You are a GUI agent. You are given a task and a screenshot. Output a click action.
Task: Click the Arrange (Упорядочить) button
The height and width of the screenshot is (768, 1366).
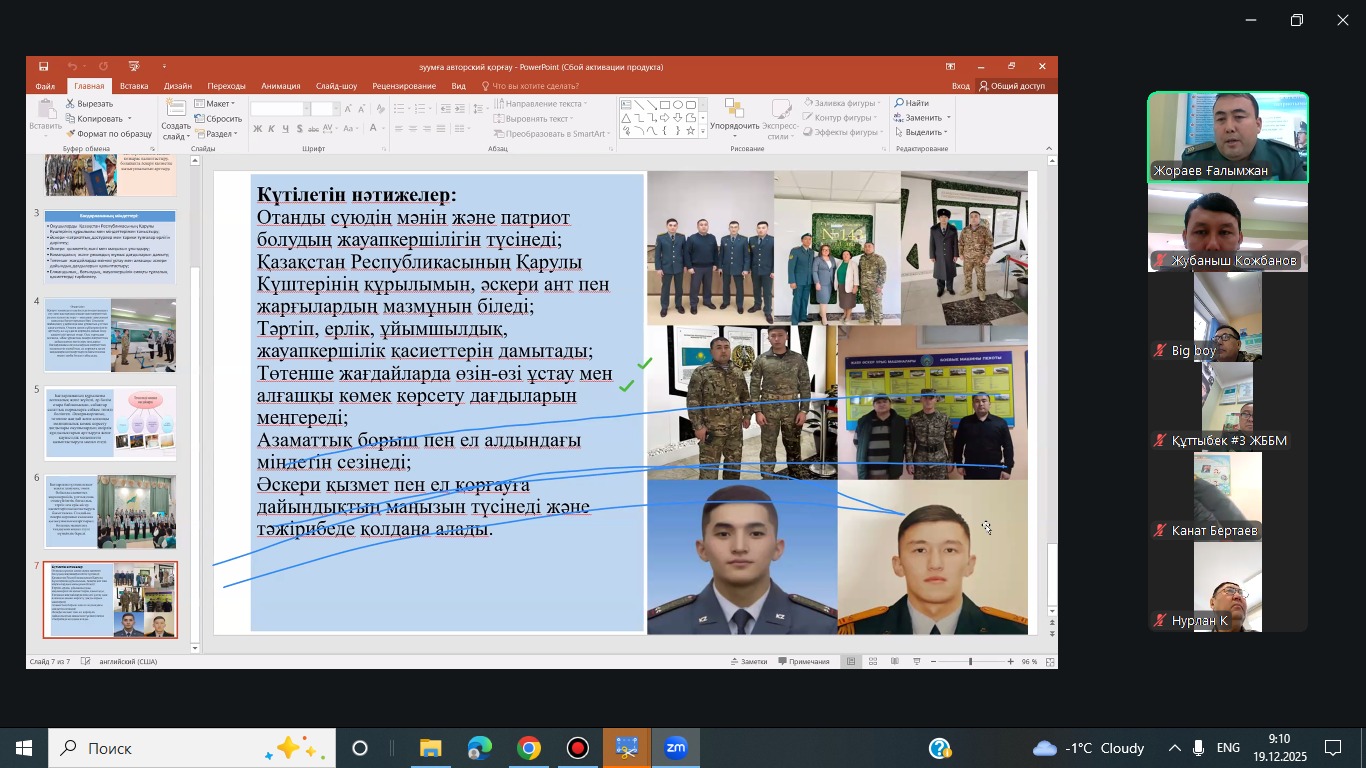(x=734, y=118)
